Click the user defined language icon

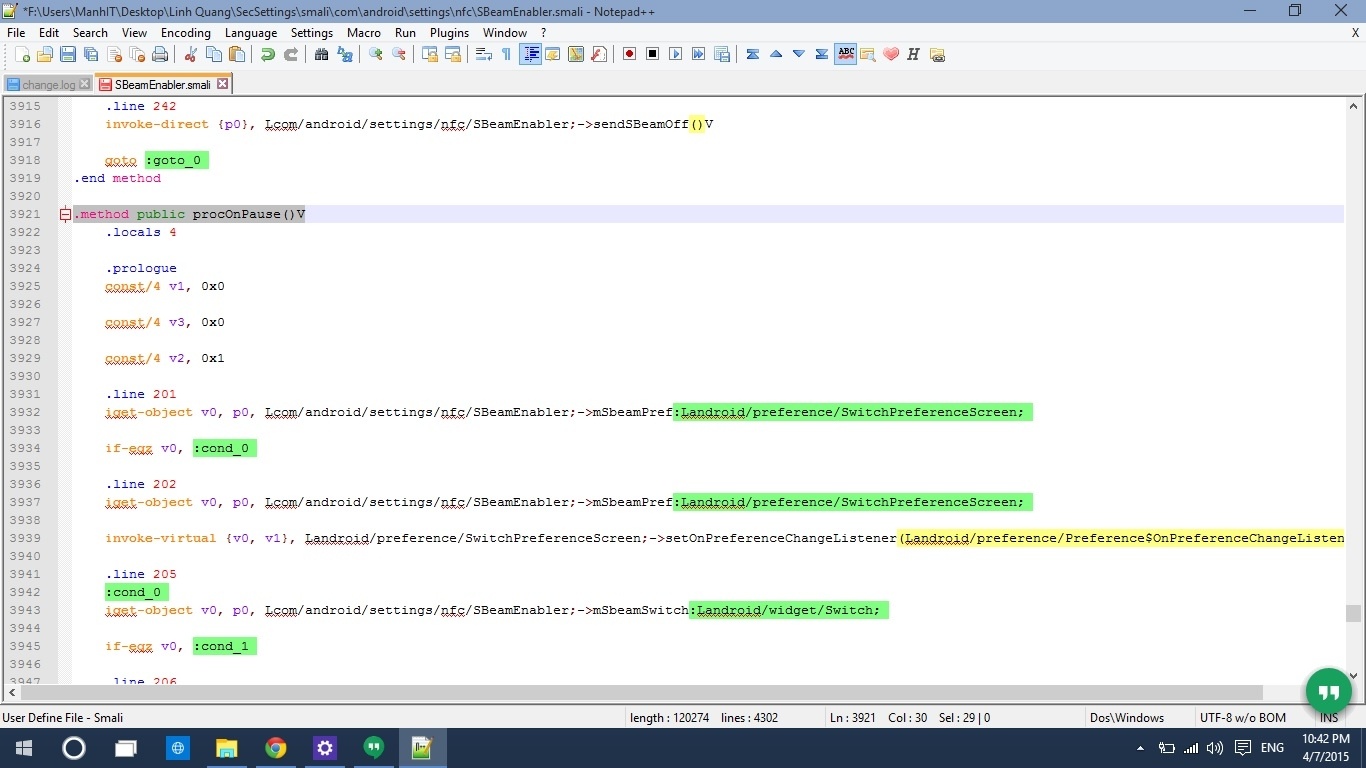point(552,54)
